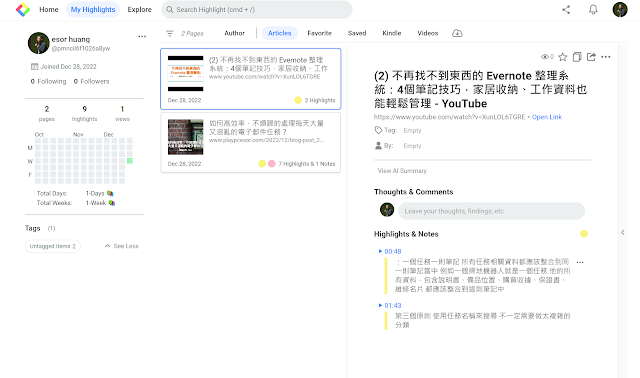
Task: Copy the article highlights with copy icon
Action: (577, 57)
